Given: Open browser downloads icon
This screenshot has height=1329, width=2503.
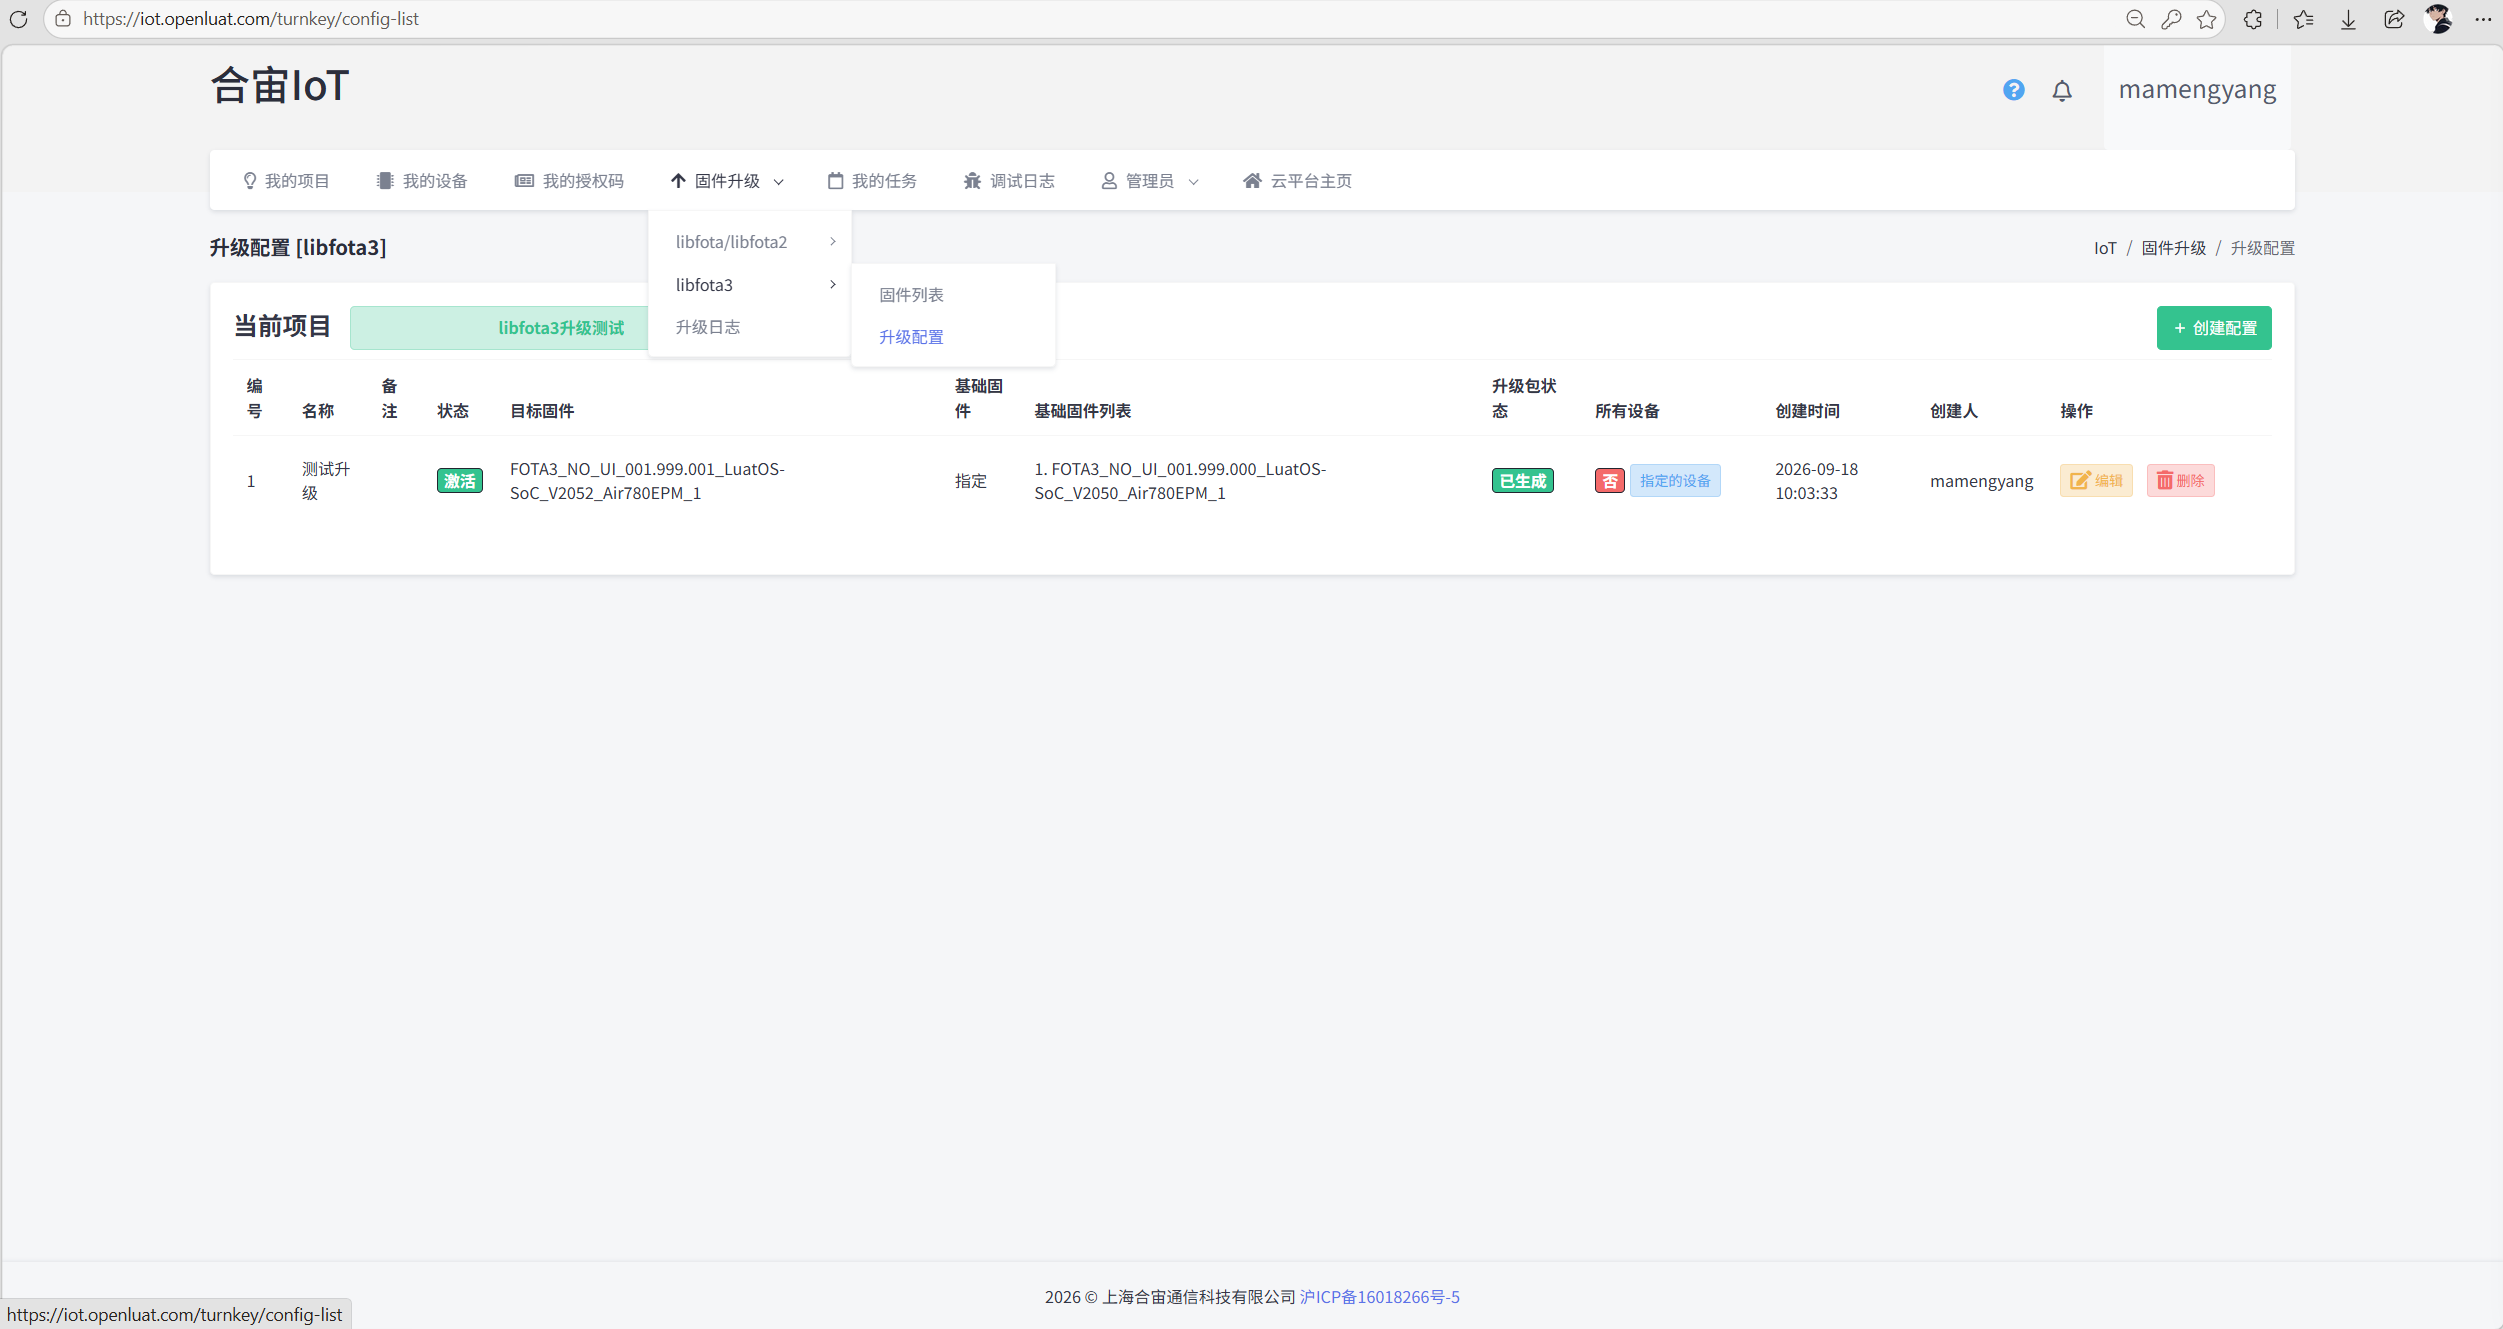Looking at the screenshot, I should (x=2348, y=19).
